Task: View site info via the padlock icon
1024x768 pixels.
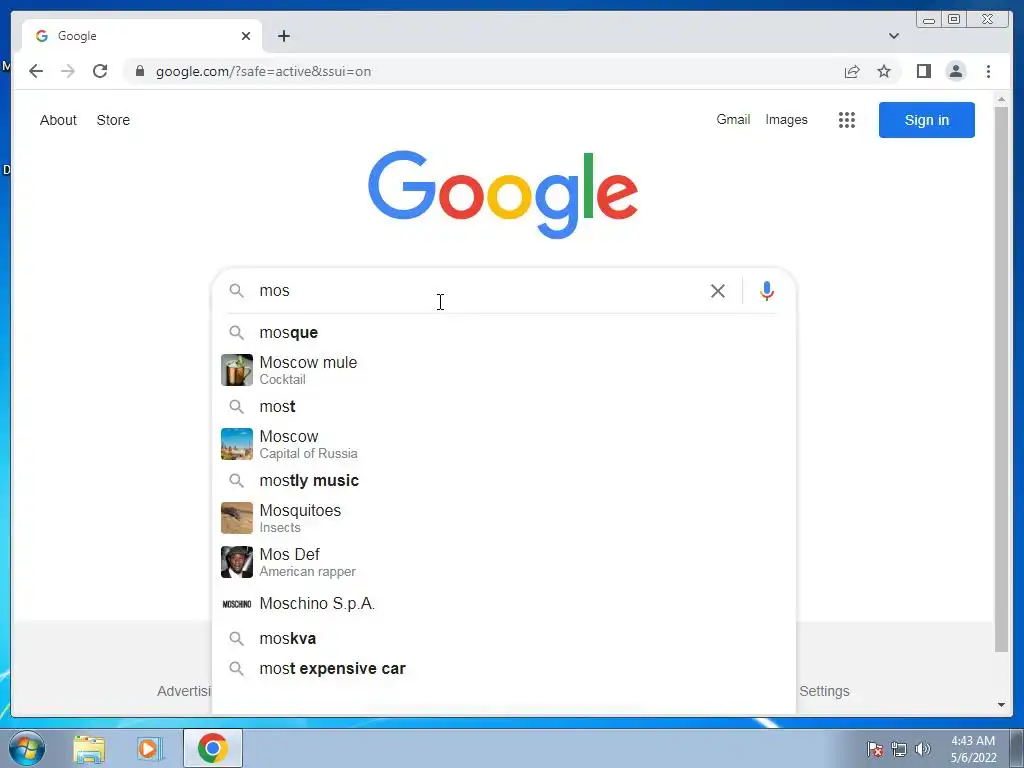Action: pyautogui.click(x=139, y=71)
